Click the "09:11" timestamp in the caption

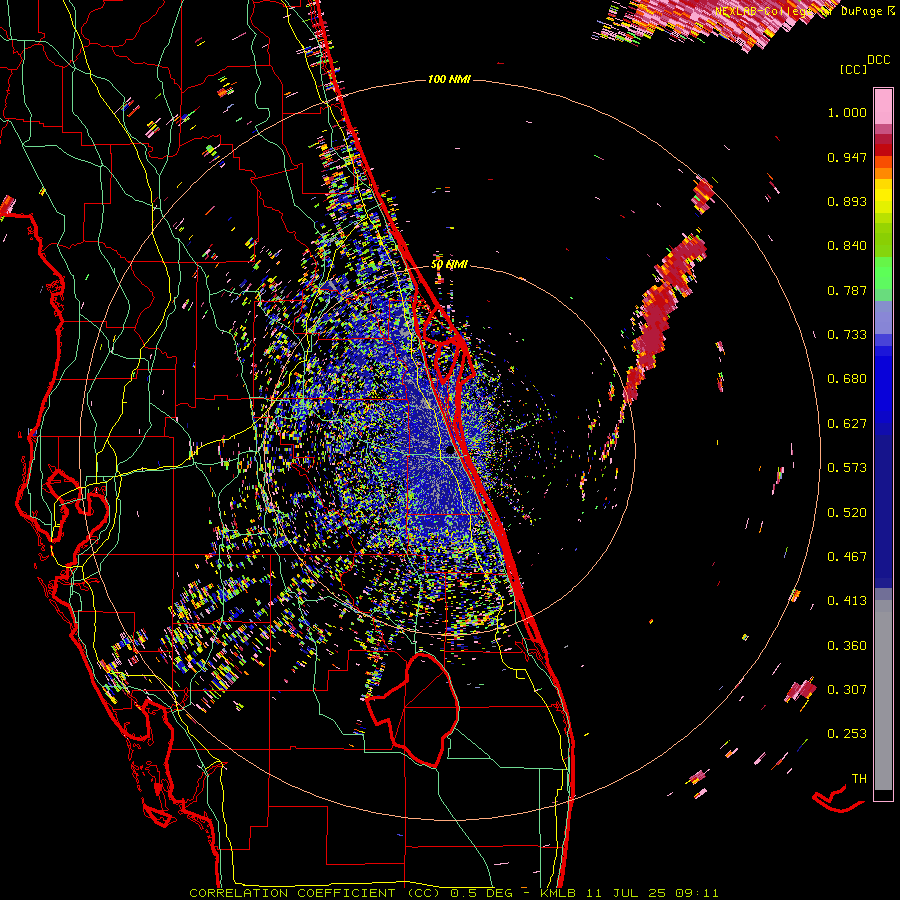[x=698, y=893]
